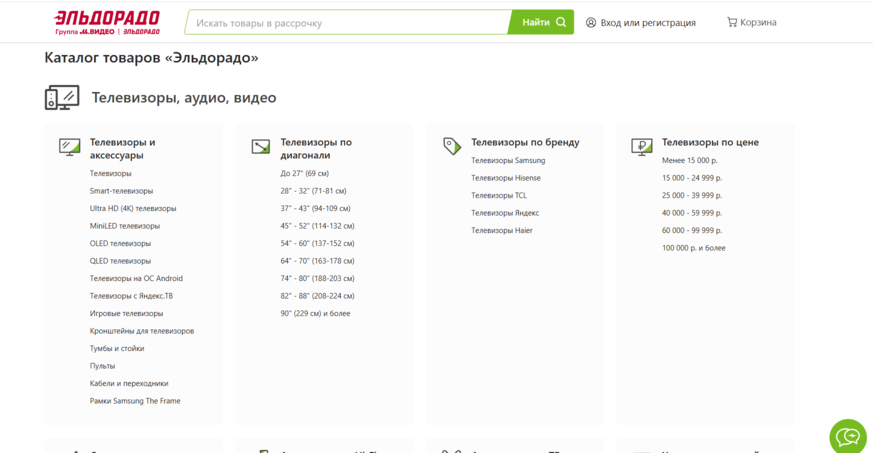This screenshot has height=453, width=873.
Task: Open Телевизоры и аксессуары section heading
Action: [122, 149]
